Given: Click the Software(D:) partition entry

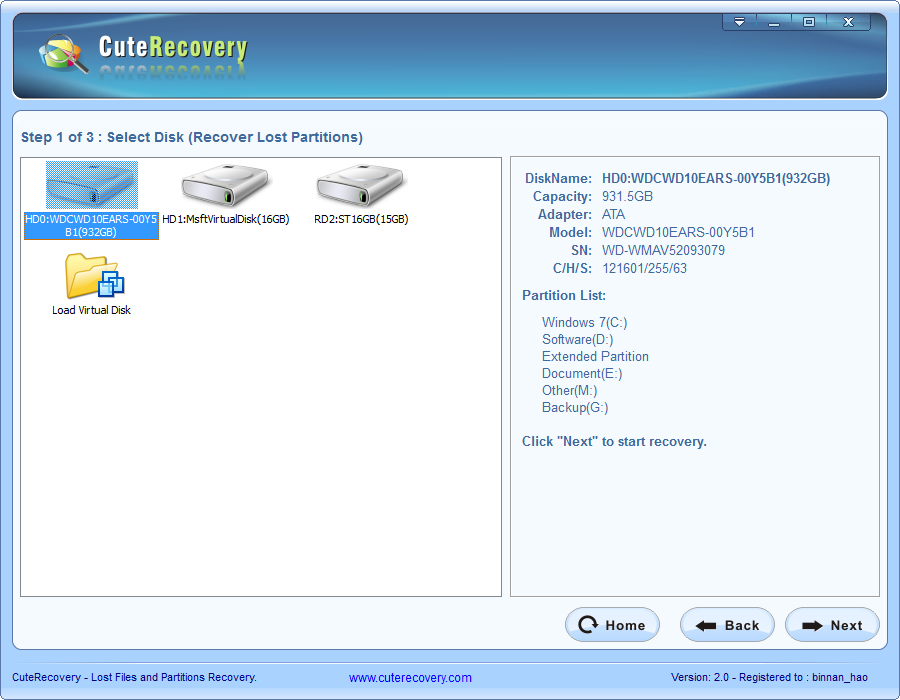Looking at the screenshot, I should pos(577,340).
